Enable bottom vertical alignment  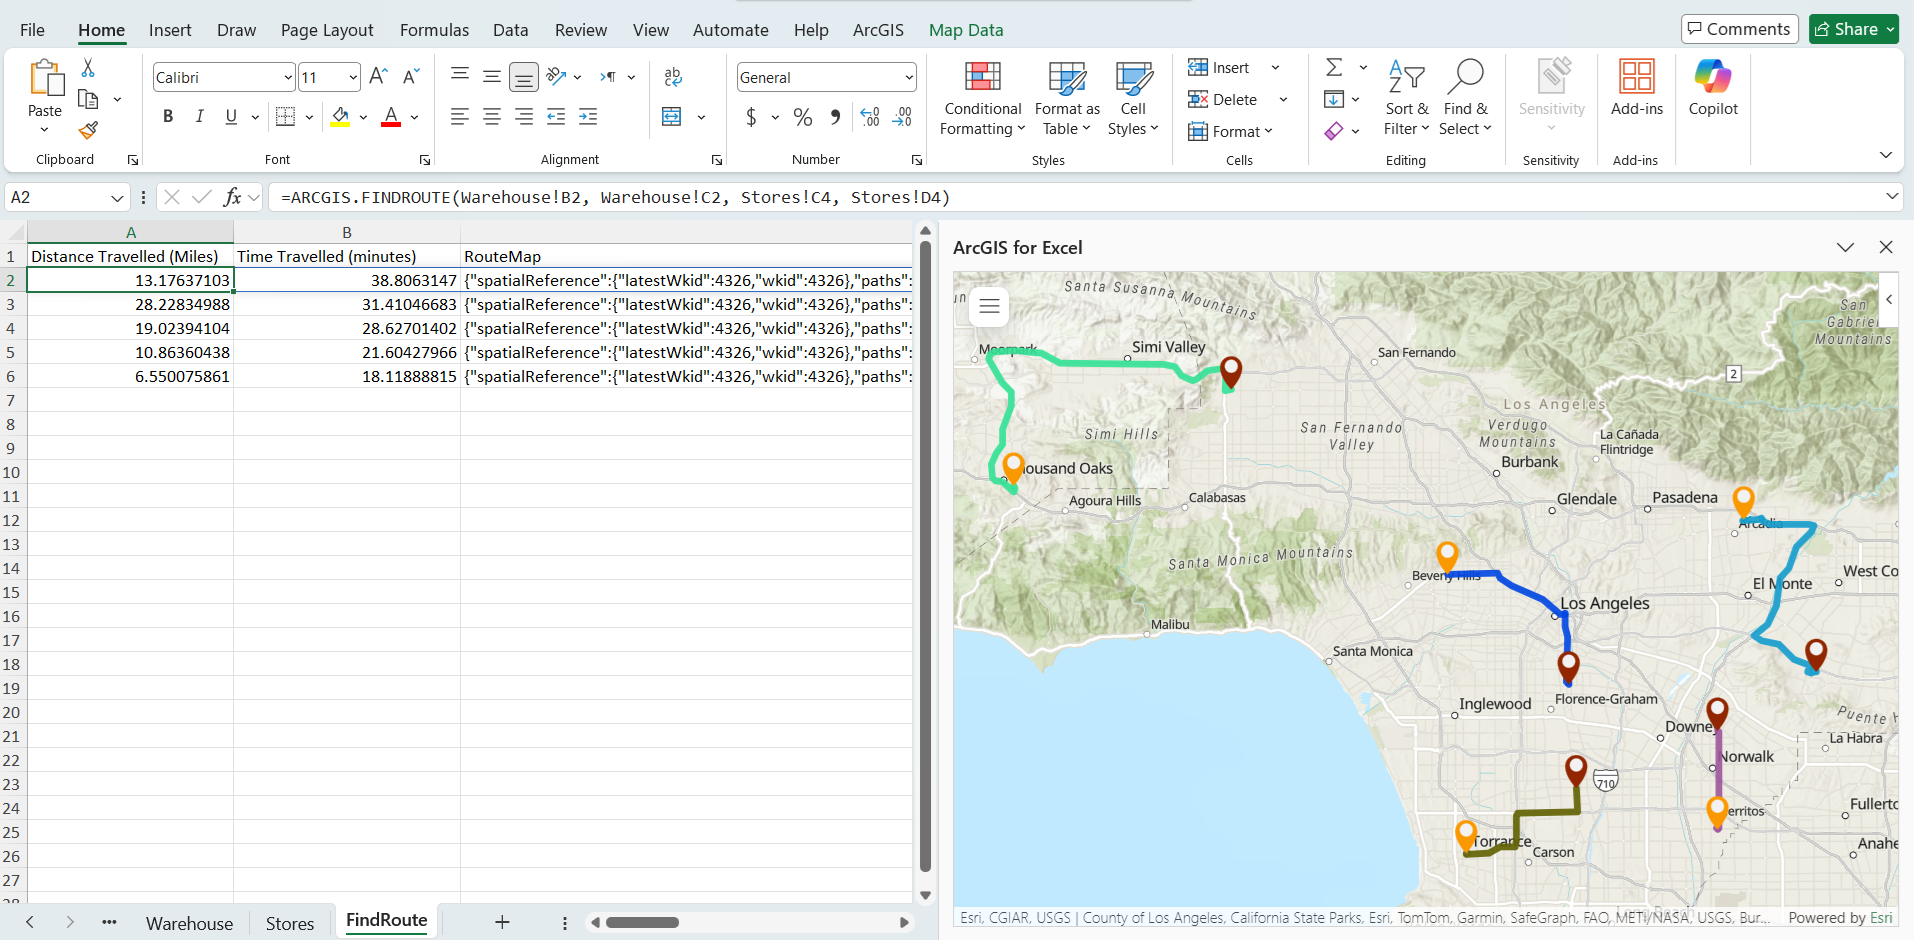523,77
